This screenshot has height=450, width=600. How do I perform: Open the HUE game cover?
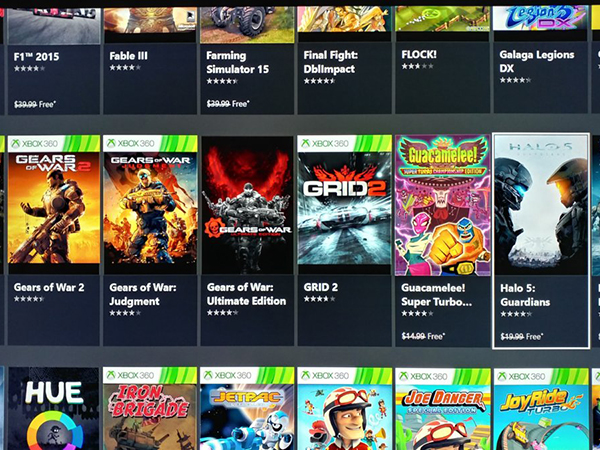click(x=54, y=409)
